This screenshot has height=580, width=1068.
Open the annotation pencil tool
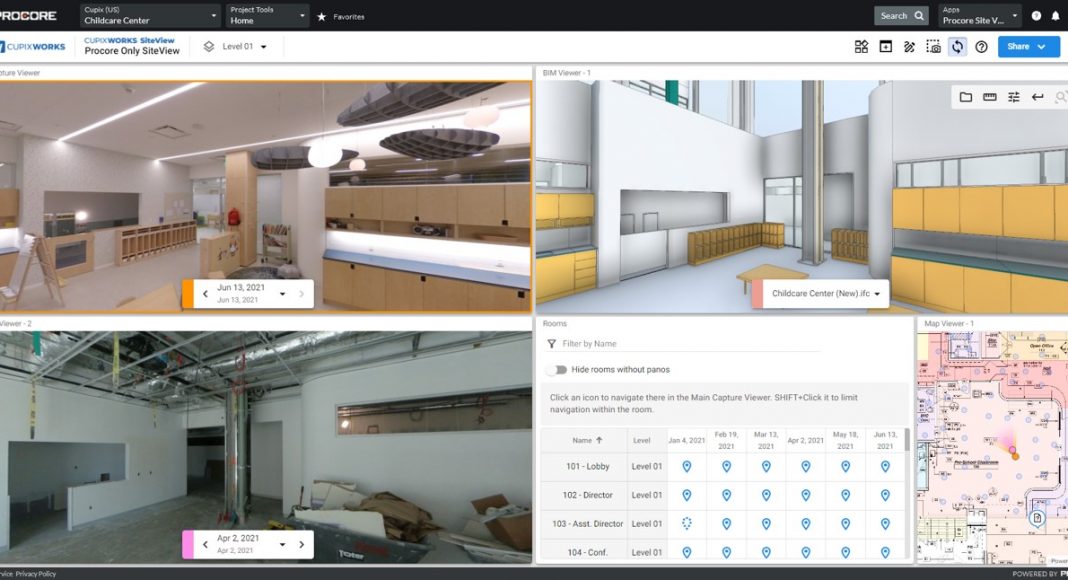(909, 47)
